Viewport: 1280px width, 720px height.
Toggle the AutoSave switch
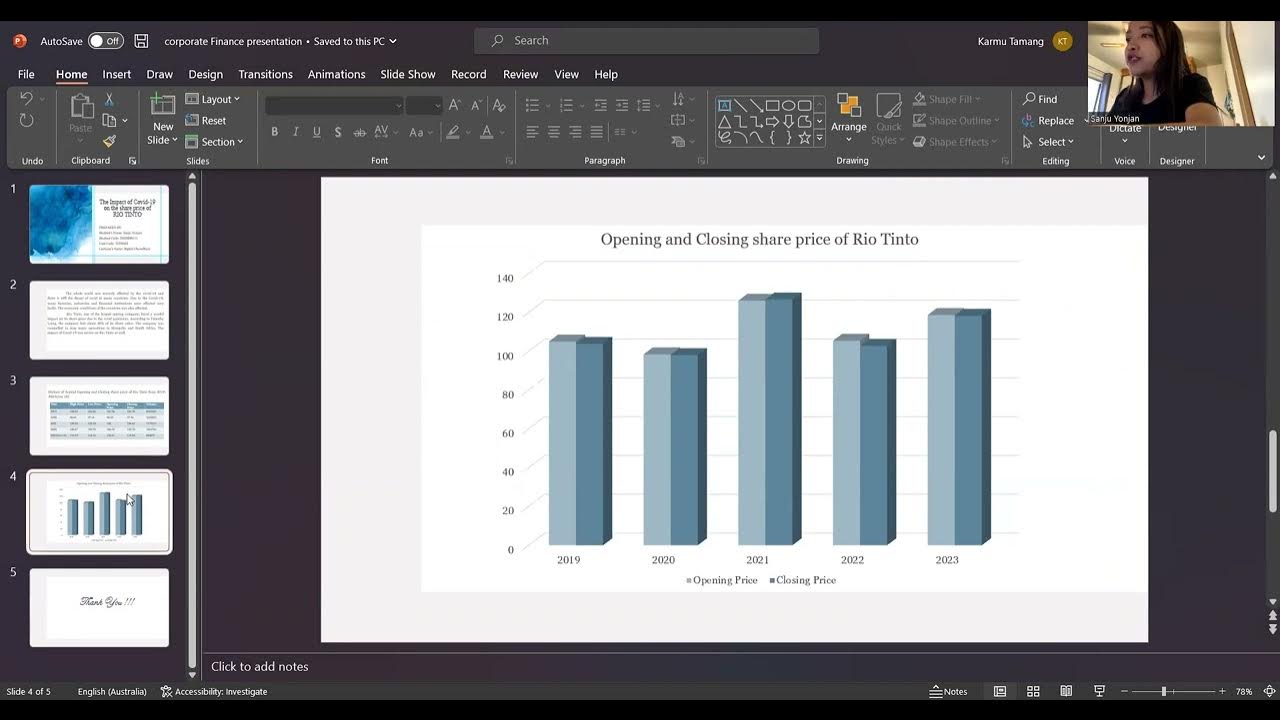click(105, 41)
